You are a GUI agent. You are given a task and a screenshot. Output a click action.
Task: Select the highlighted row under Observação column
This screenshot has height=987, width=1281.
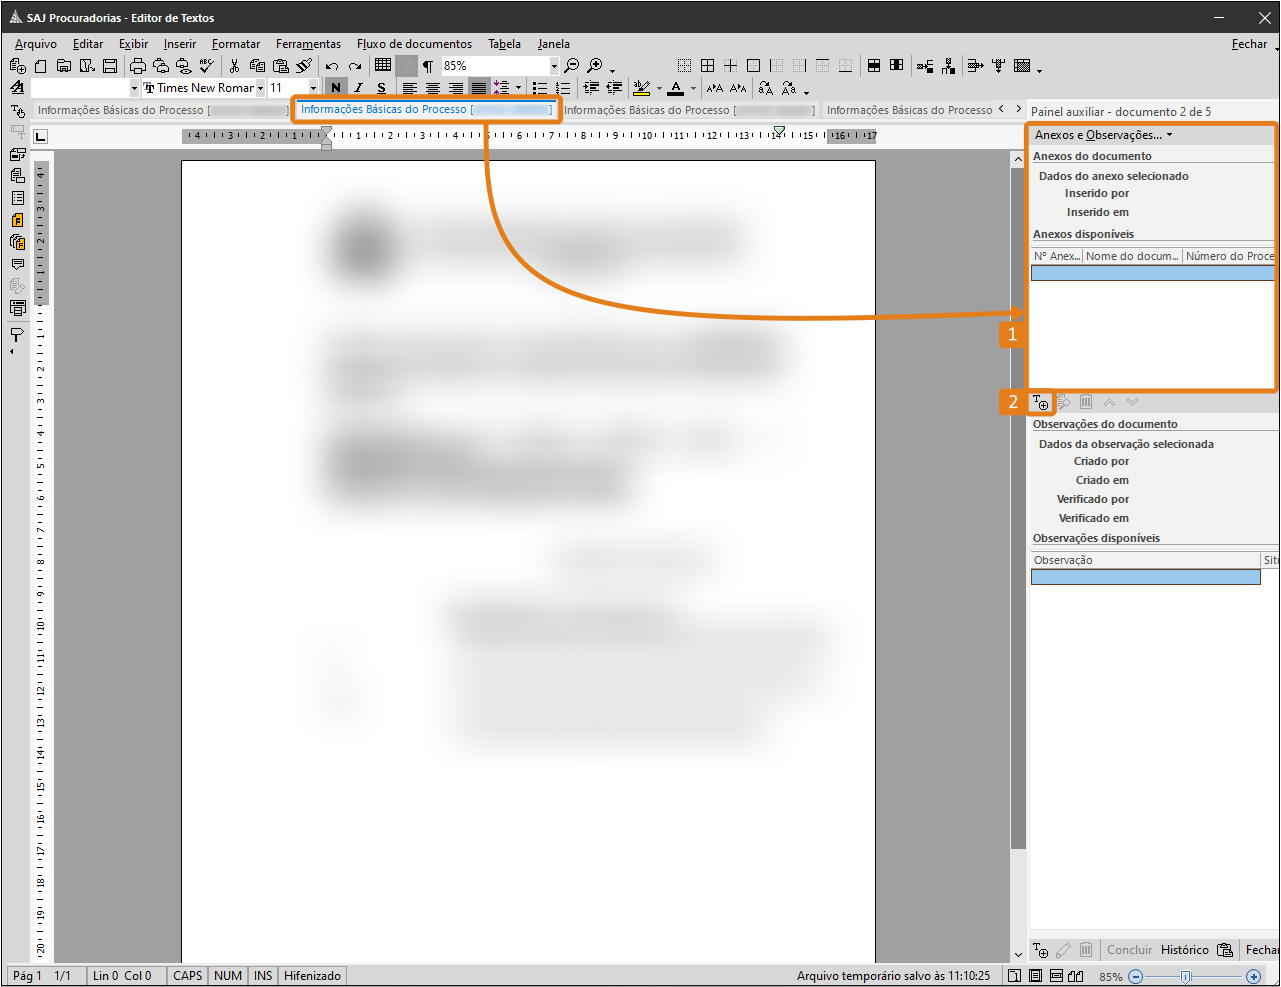point(1145,577)
